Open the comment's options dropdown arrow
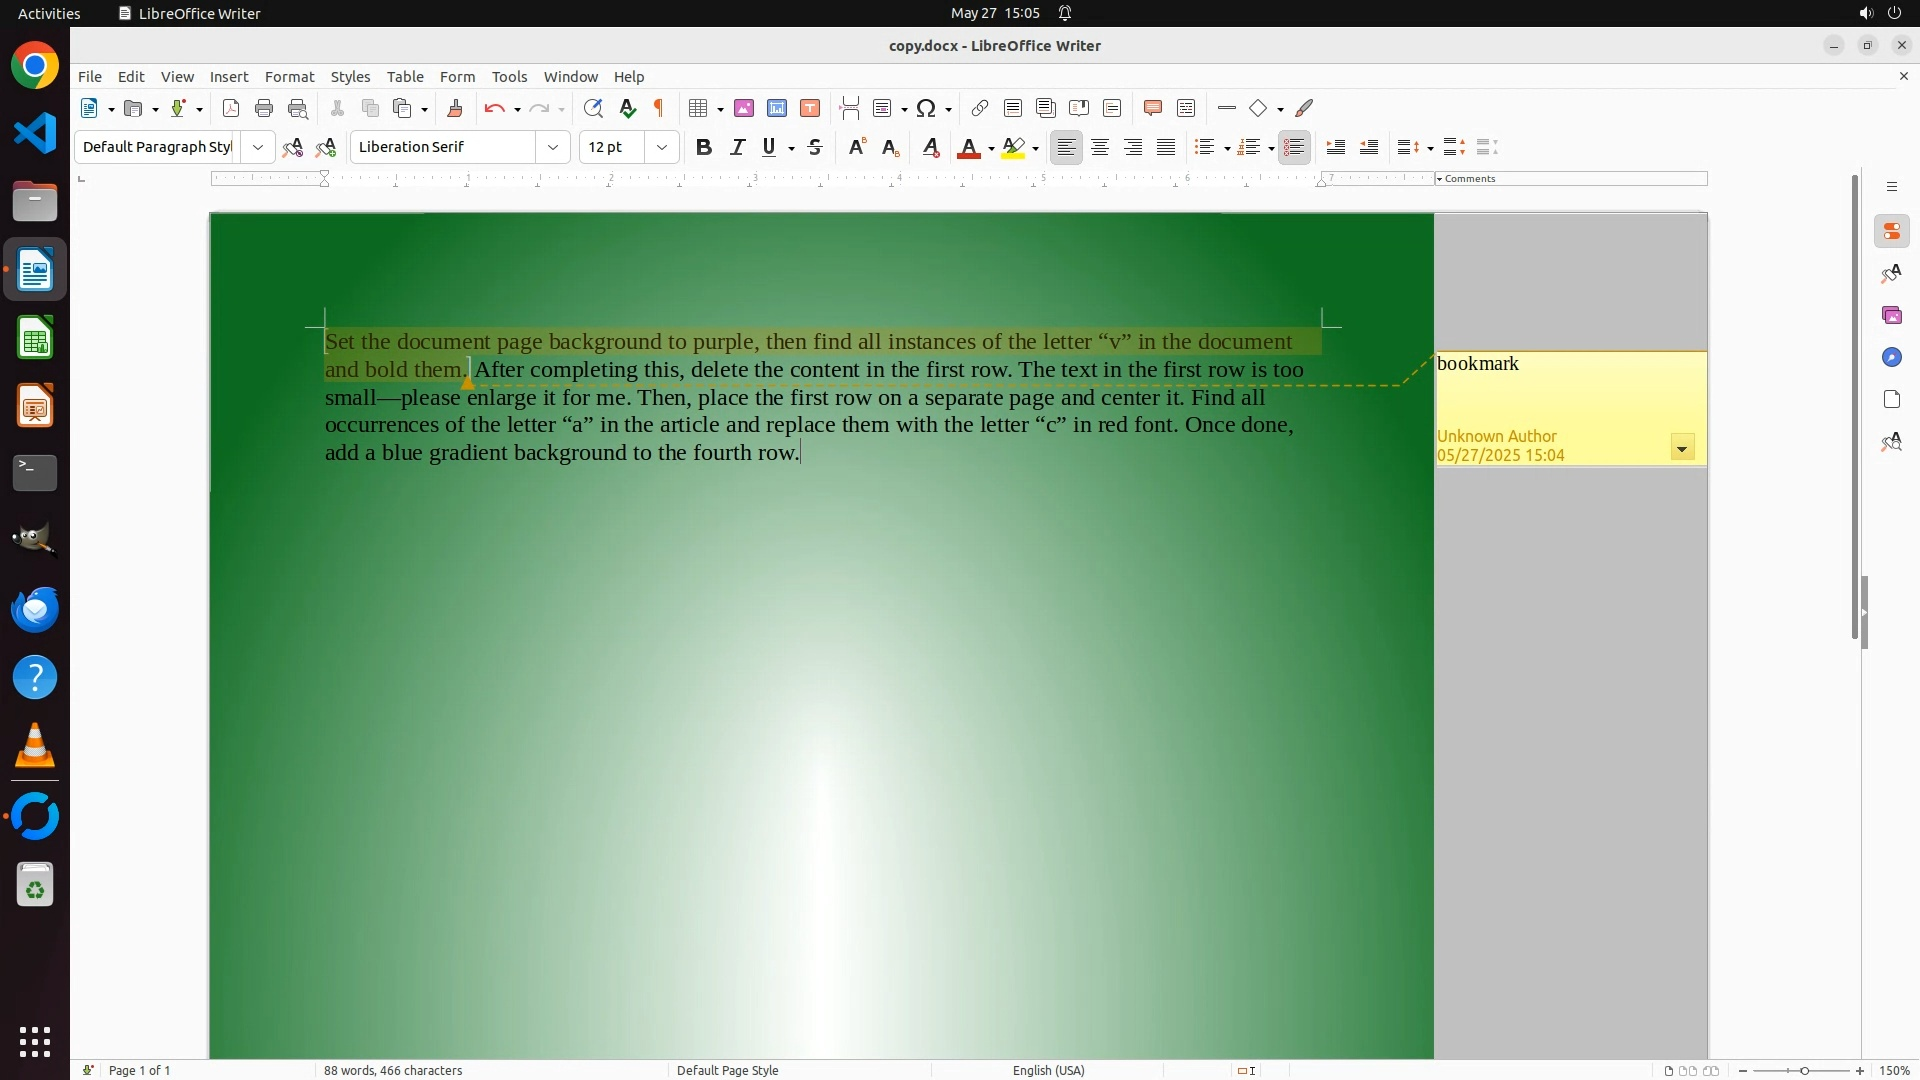The height and width of the screenshot is (1080, 1920). pos(1682,448)
